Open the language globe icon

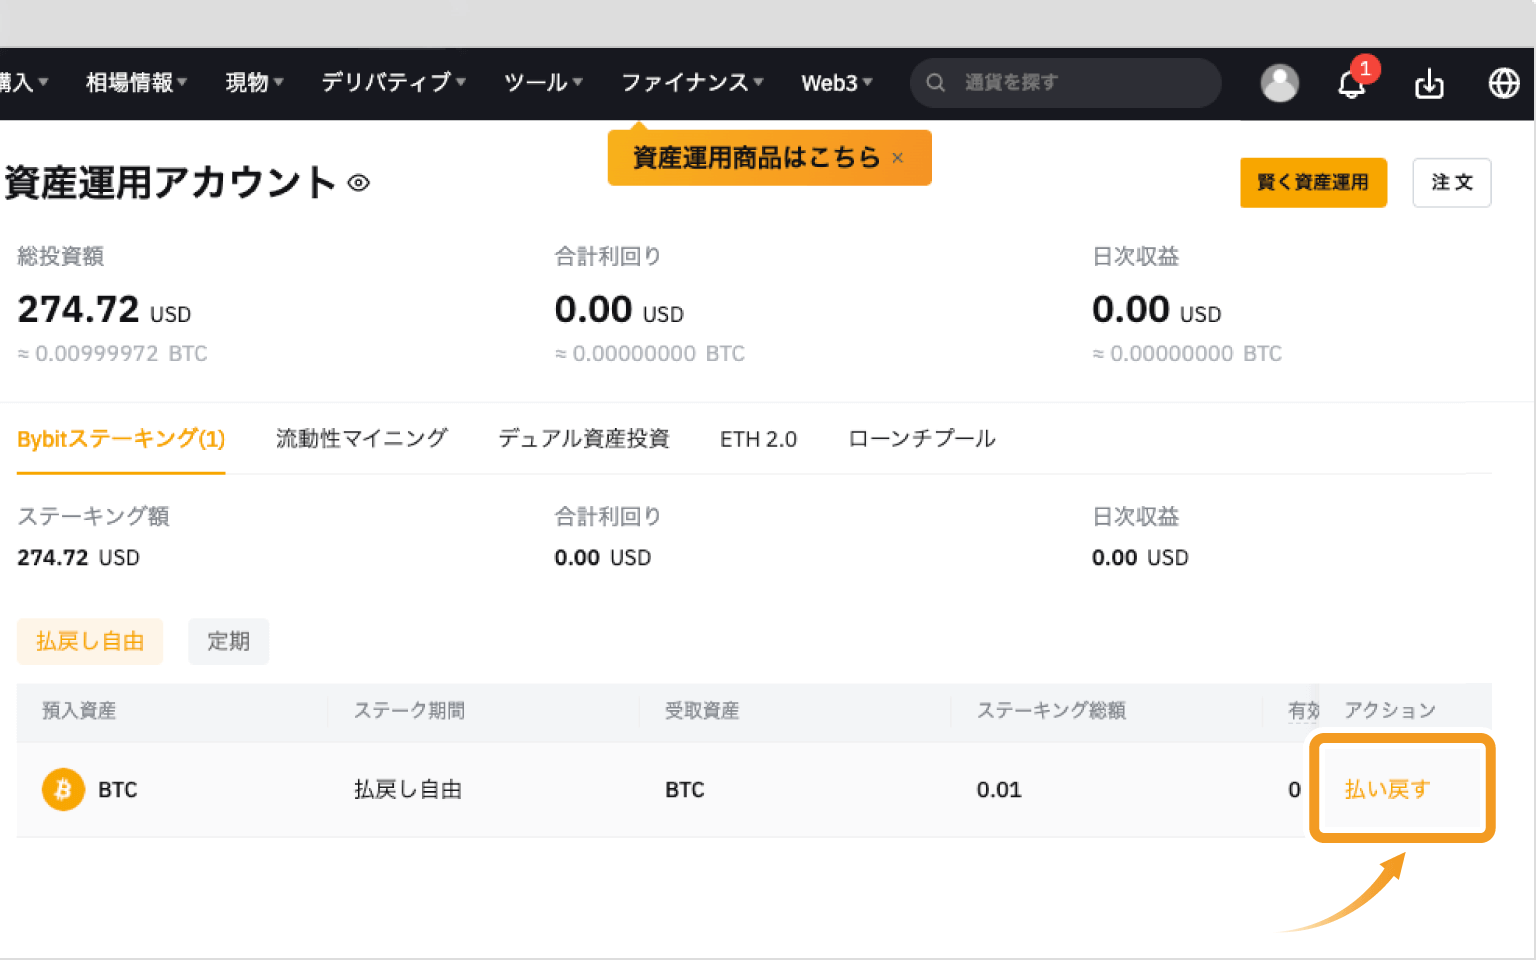tap(1504, 83)
